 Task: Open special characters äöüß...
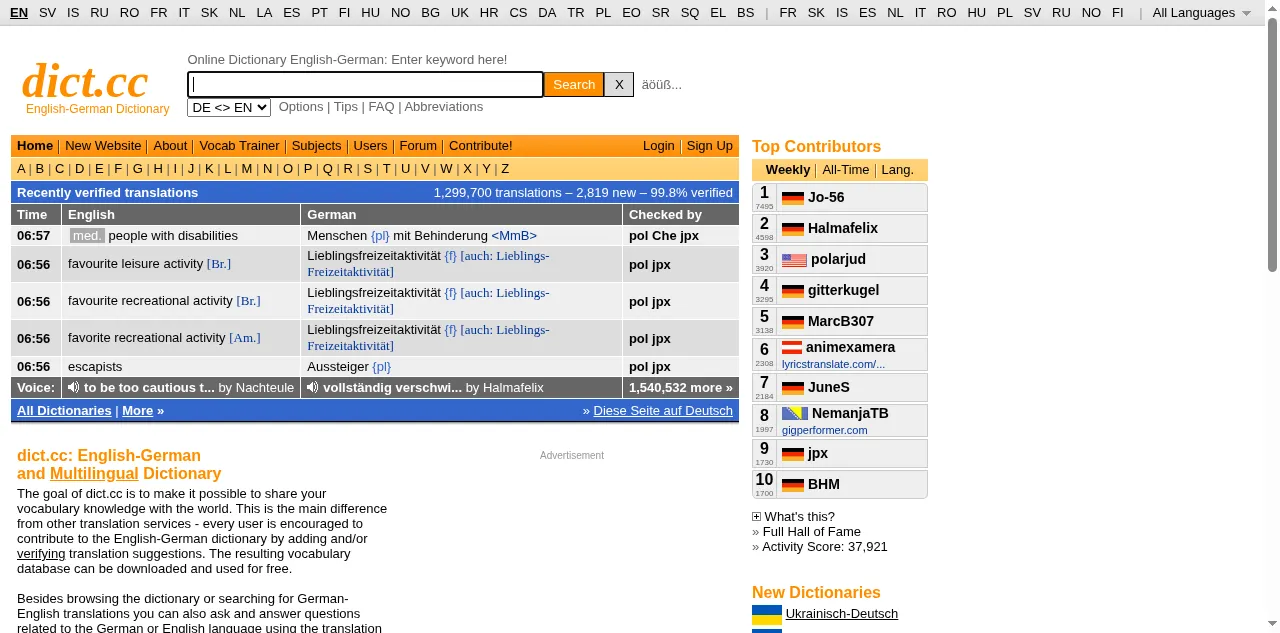tap(661, 85)
